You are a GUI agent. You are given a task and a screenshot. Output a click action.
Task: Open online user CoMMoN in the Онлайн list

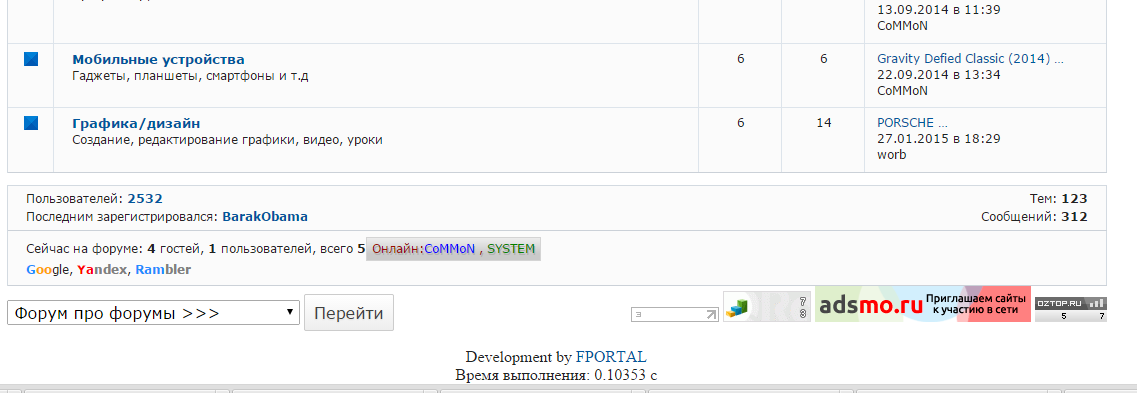pos(450,249)
